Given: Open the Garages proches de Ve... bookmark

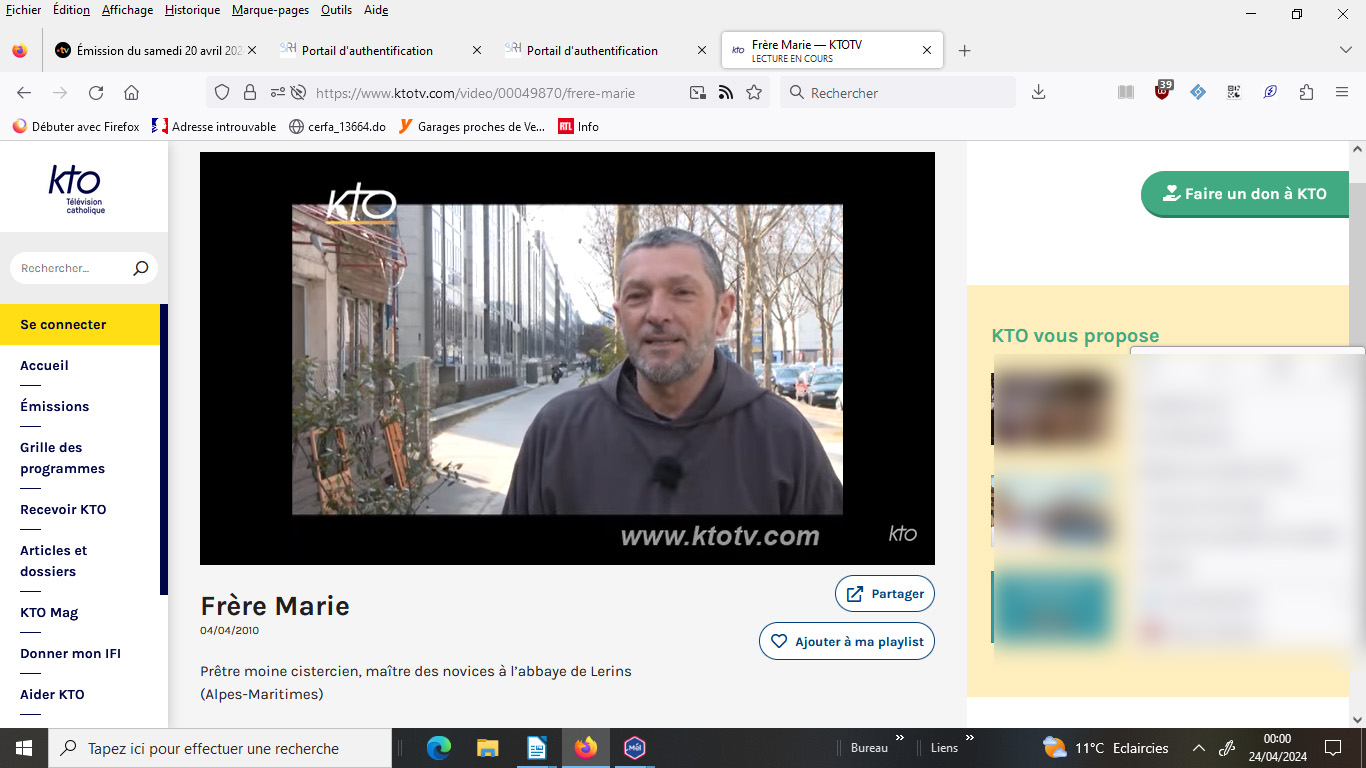Looking at the screenshot, I should coord(471,127).
